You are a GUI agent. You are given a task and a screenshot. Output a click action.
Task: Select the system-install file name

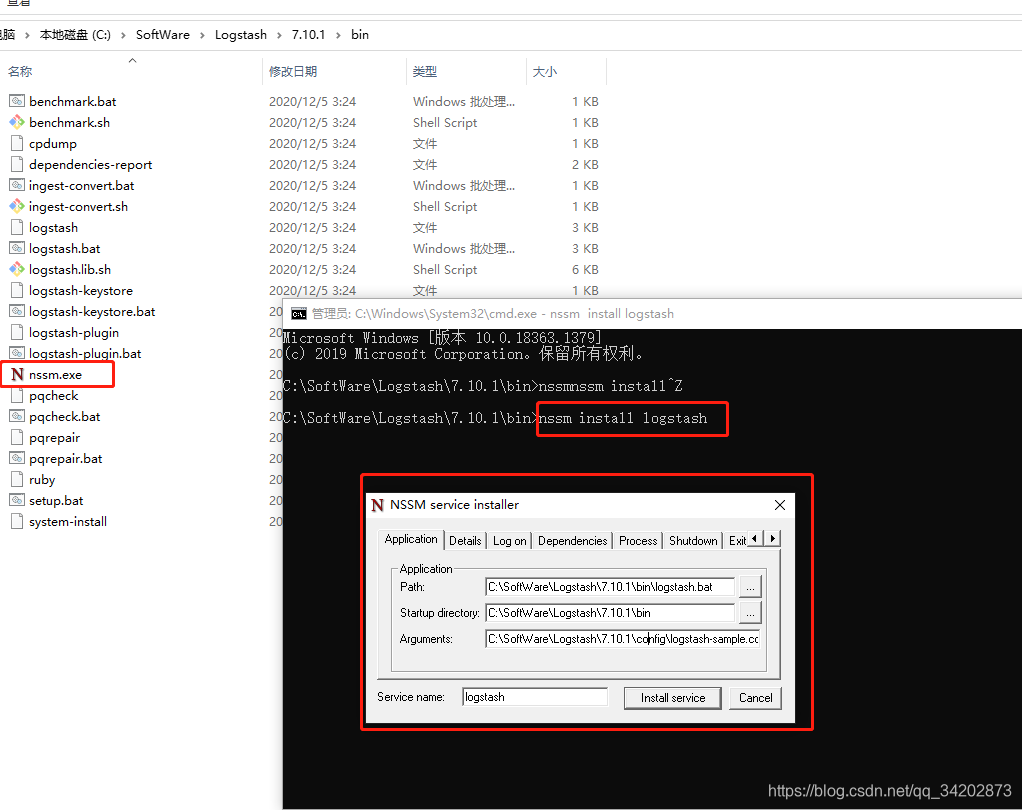pyautogui.click(x=68, y=521)
